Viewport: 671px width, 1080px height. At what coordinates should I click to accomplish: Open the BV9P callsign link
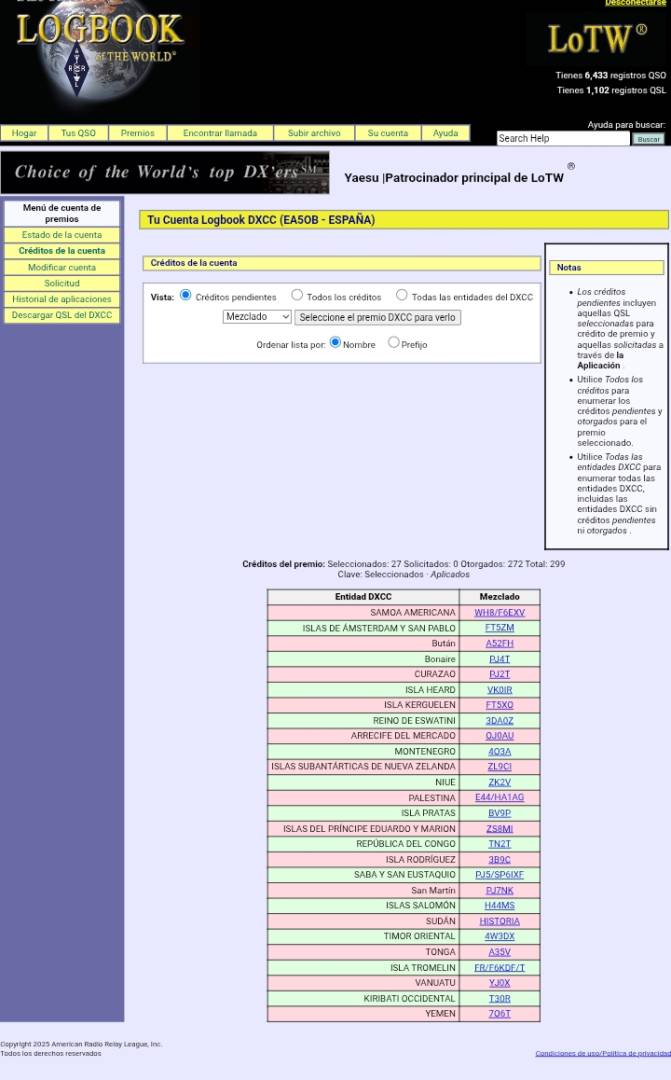coord(499,813)
